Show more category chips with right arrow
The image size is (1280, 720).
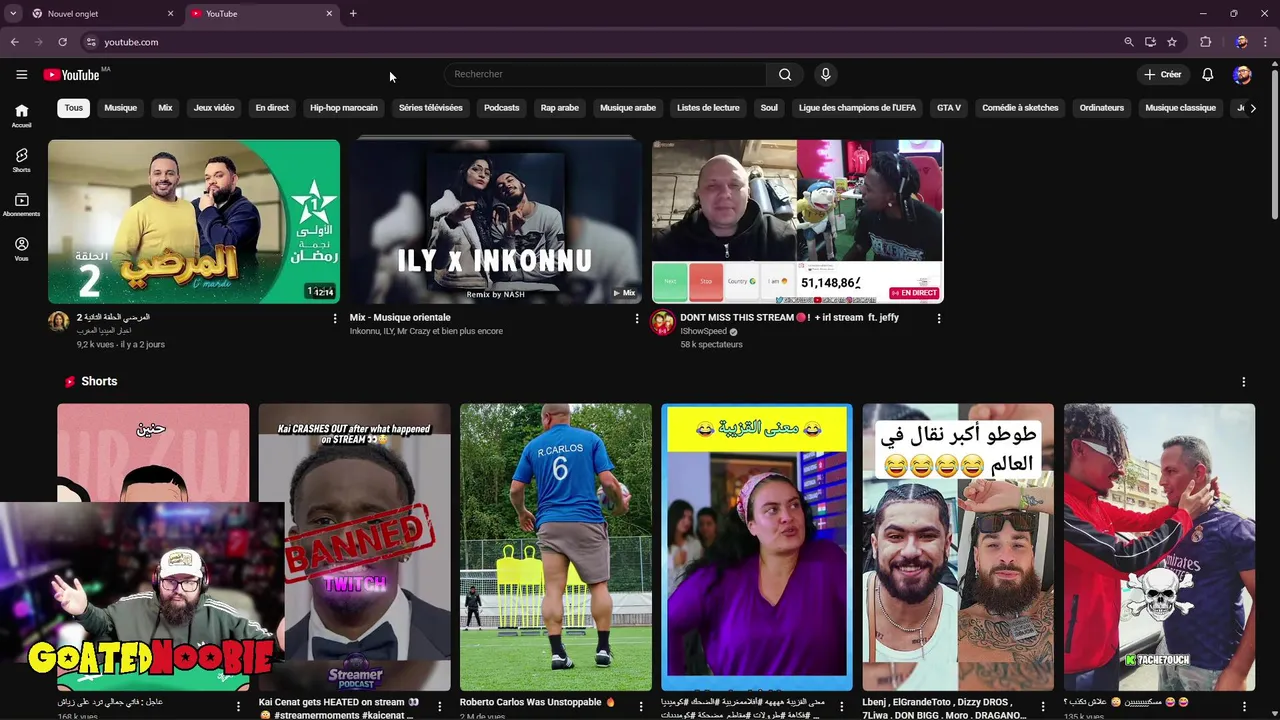point(1253,108)
